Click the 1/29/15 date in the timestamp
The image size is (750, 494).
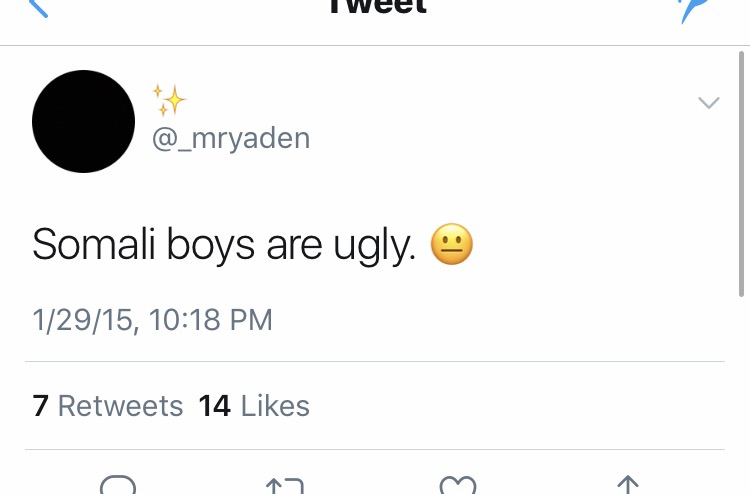[x=87, y=320]
